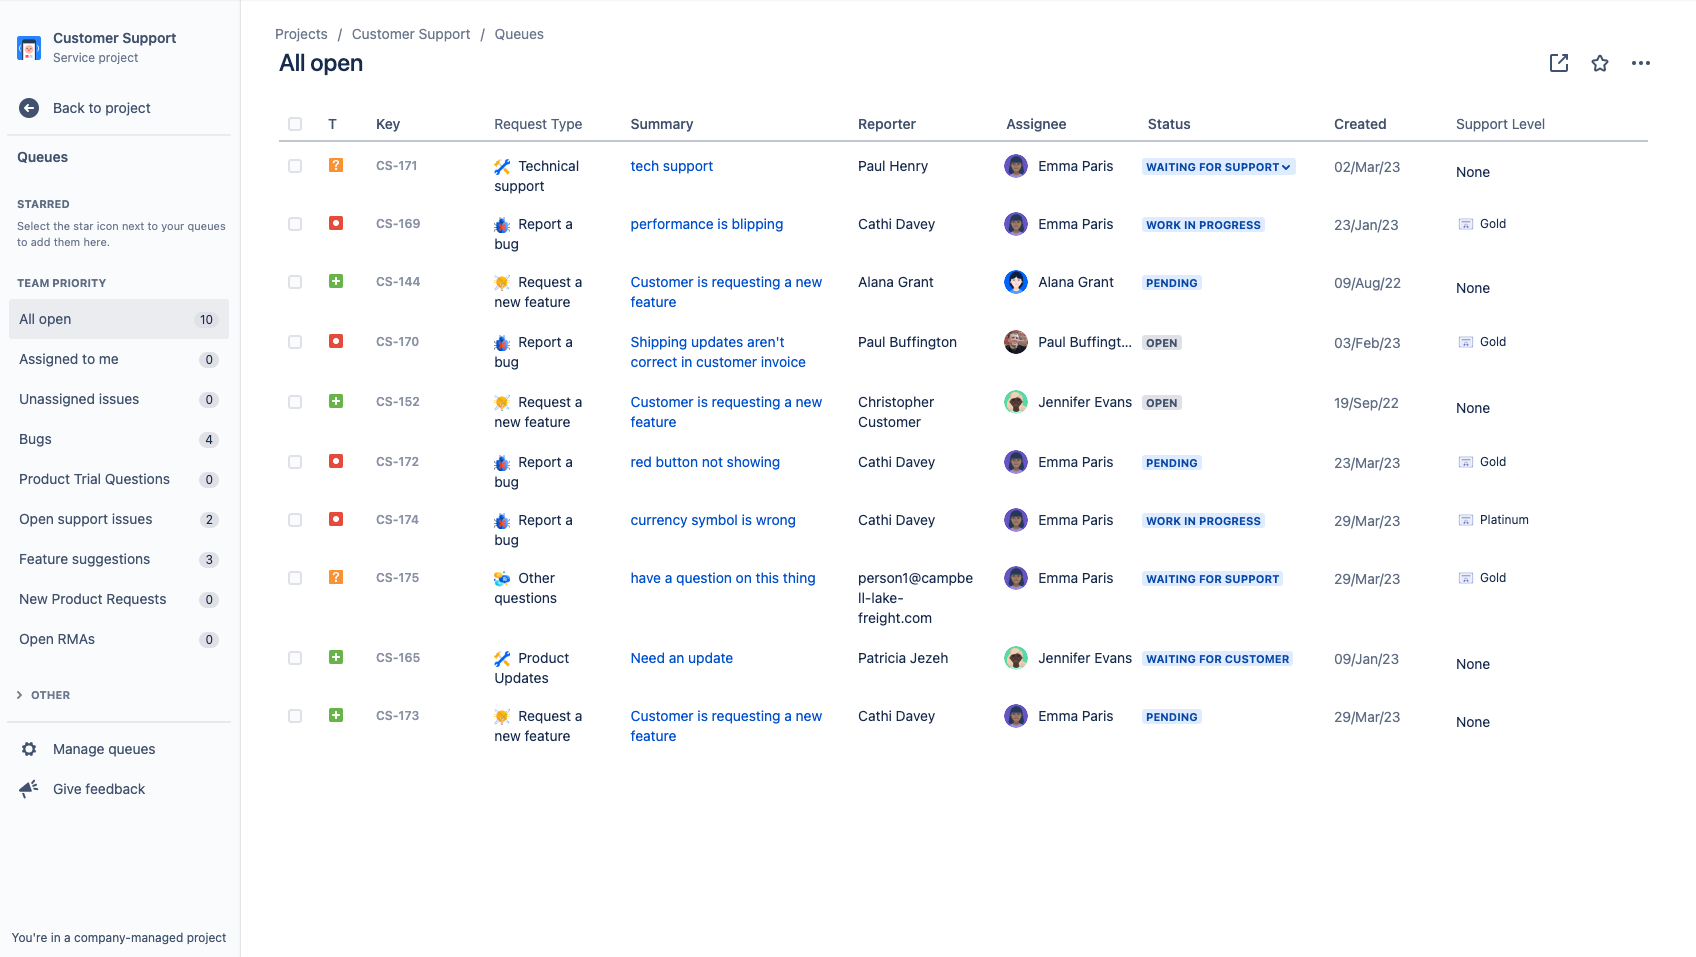Open the Waiting for Support status dropdown on CS-171

1218,167
